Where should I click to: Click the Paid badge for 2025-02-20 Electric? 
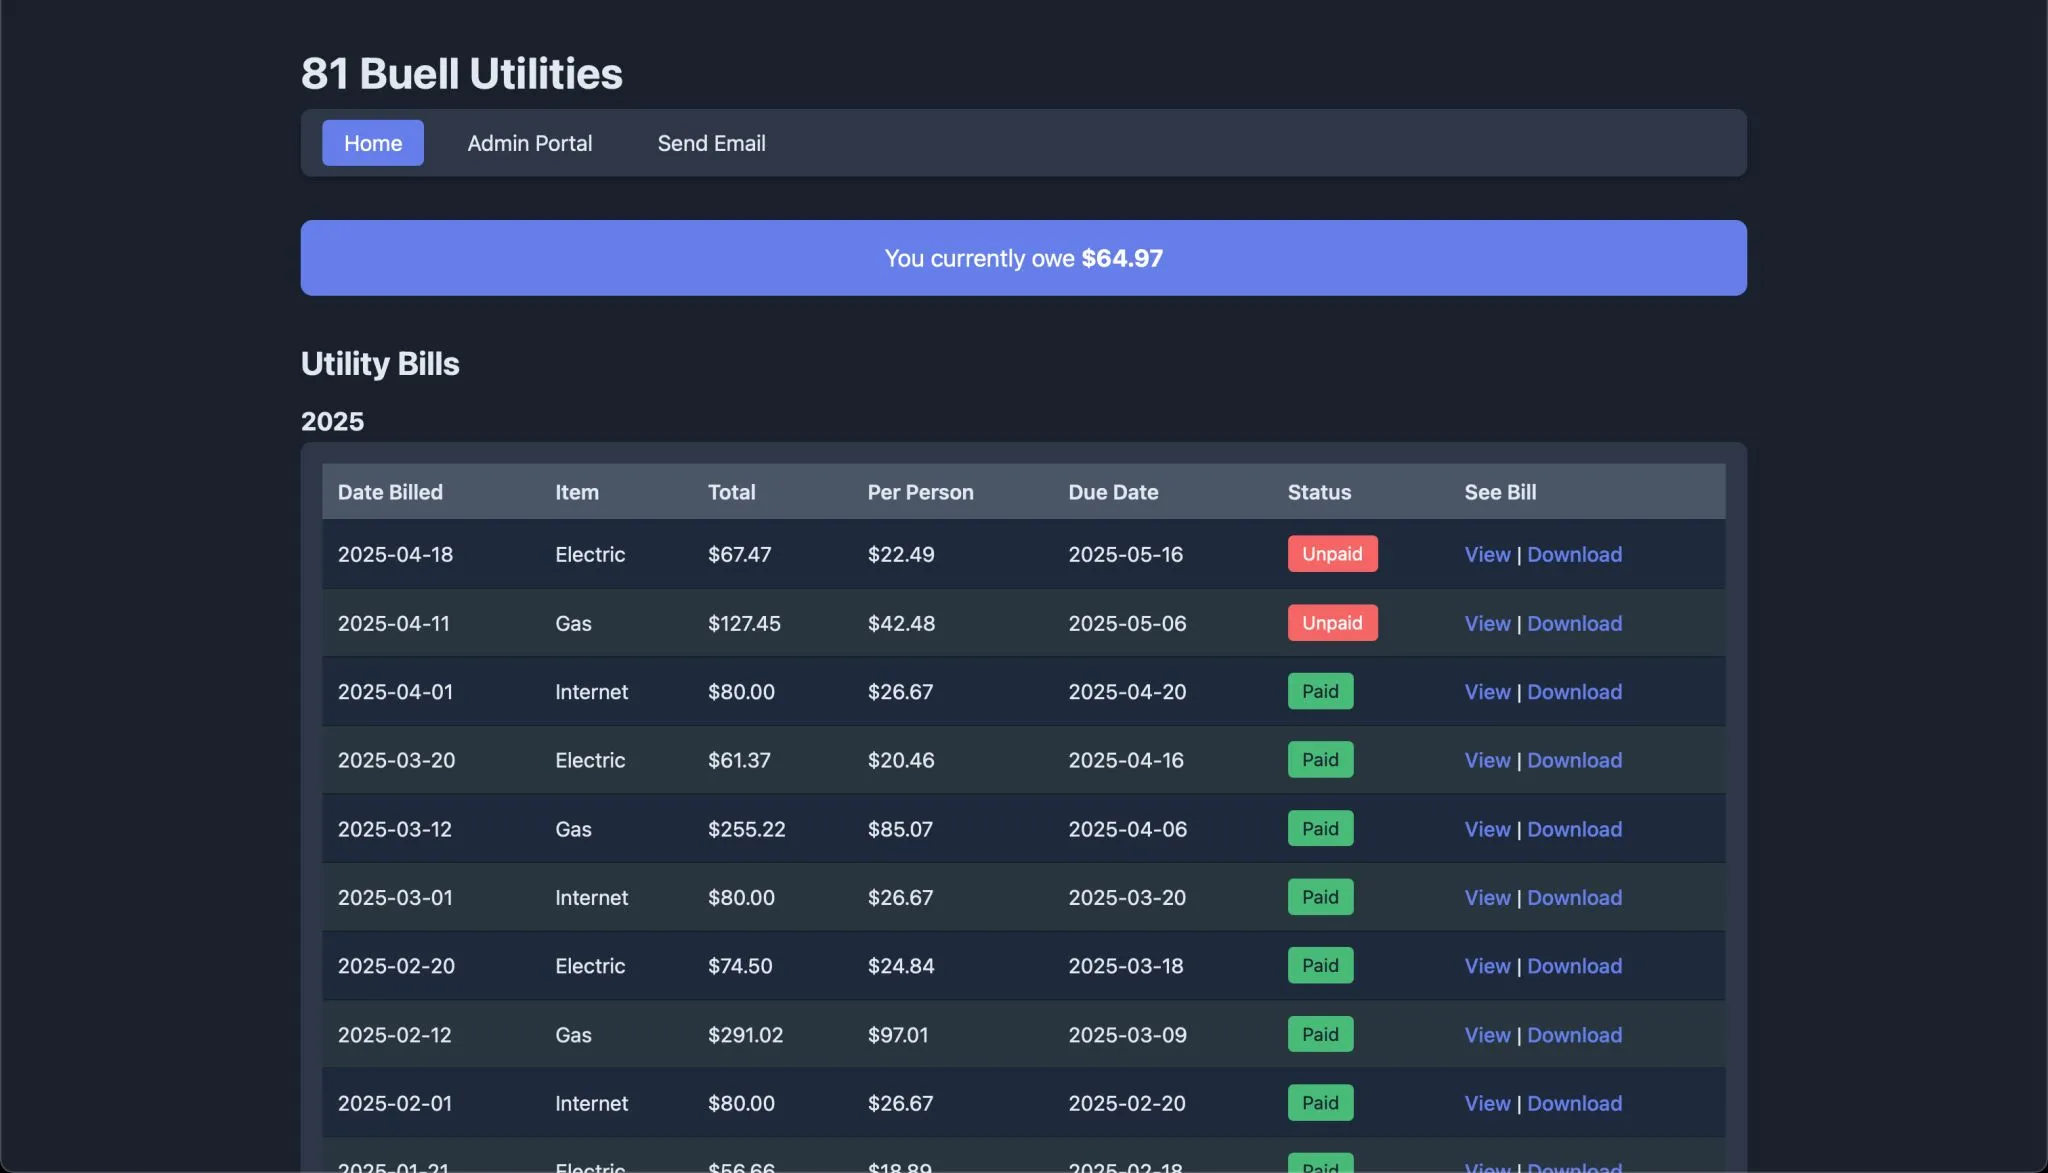coord(1320,966)
